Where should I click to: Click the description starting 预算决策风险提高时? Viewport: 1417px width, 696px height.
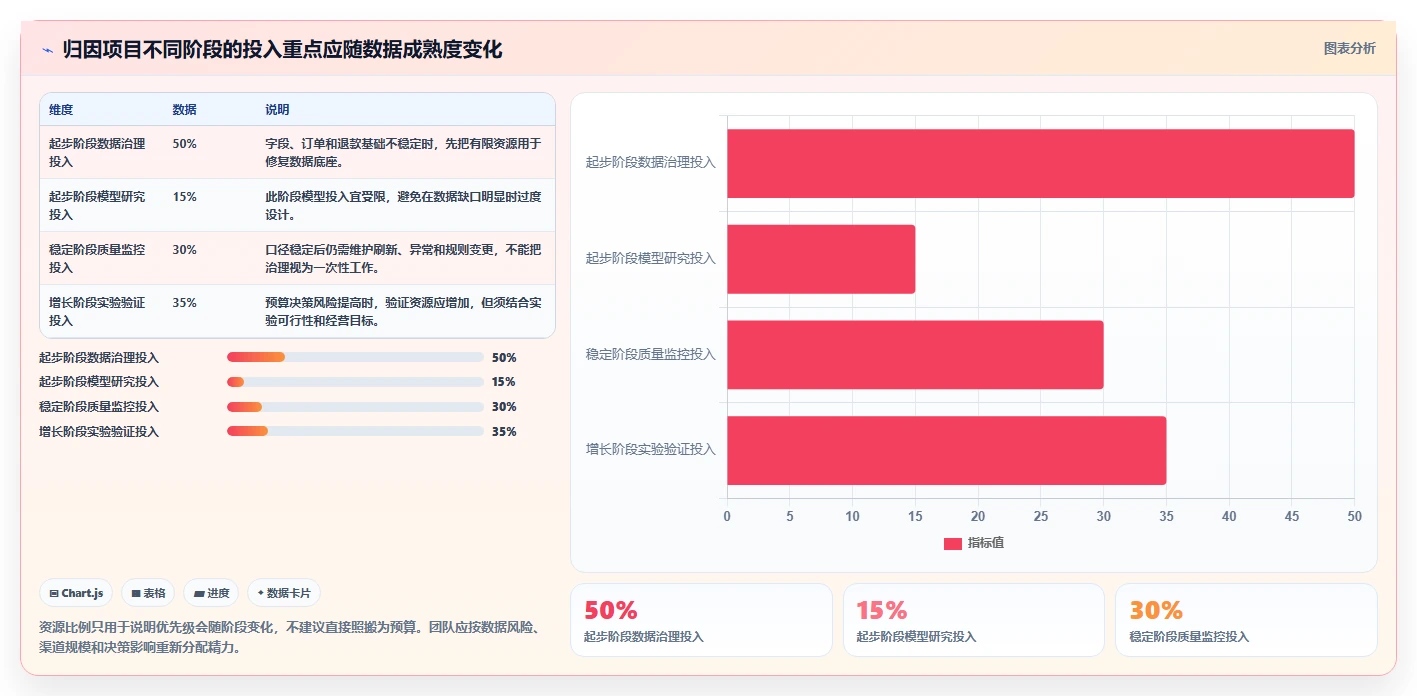click(403, 311)
